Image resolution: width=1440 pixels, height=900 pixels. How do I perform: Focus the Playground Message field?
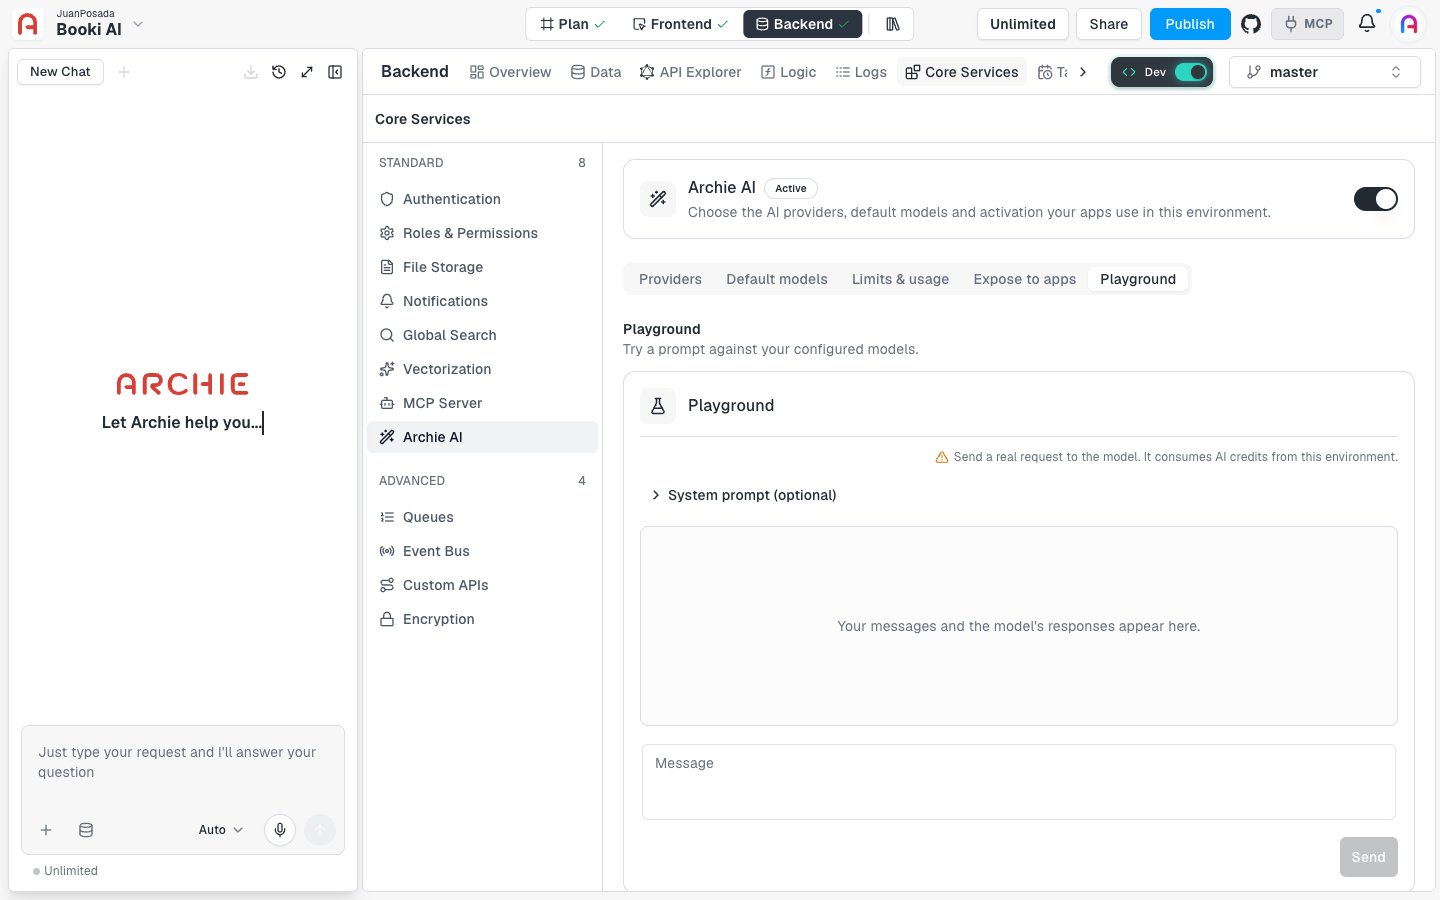(1019, 782)
